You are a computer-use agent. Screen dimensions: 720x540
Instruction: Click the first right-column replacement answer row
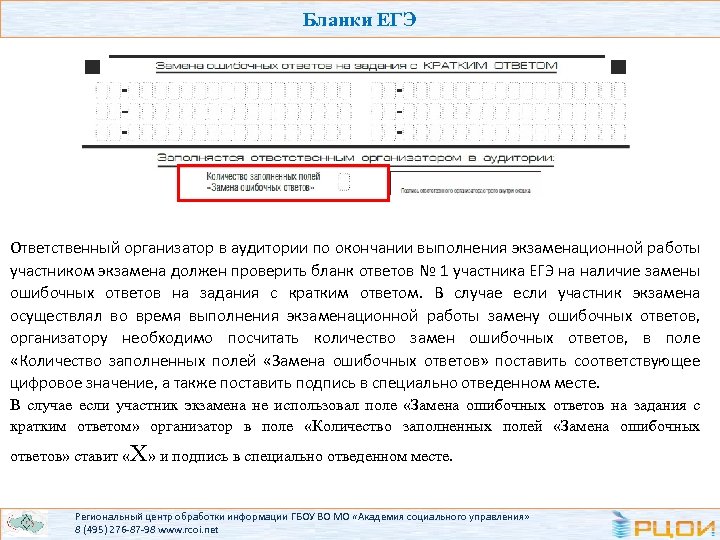499,90
